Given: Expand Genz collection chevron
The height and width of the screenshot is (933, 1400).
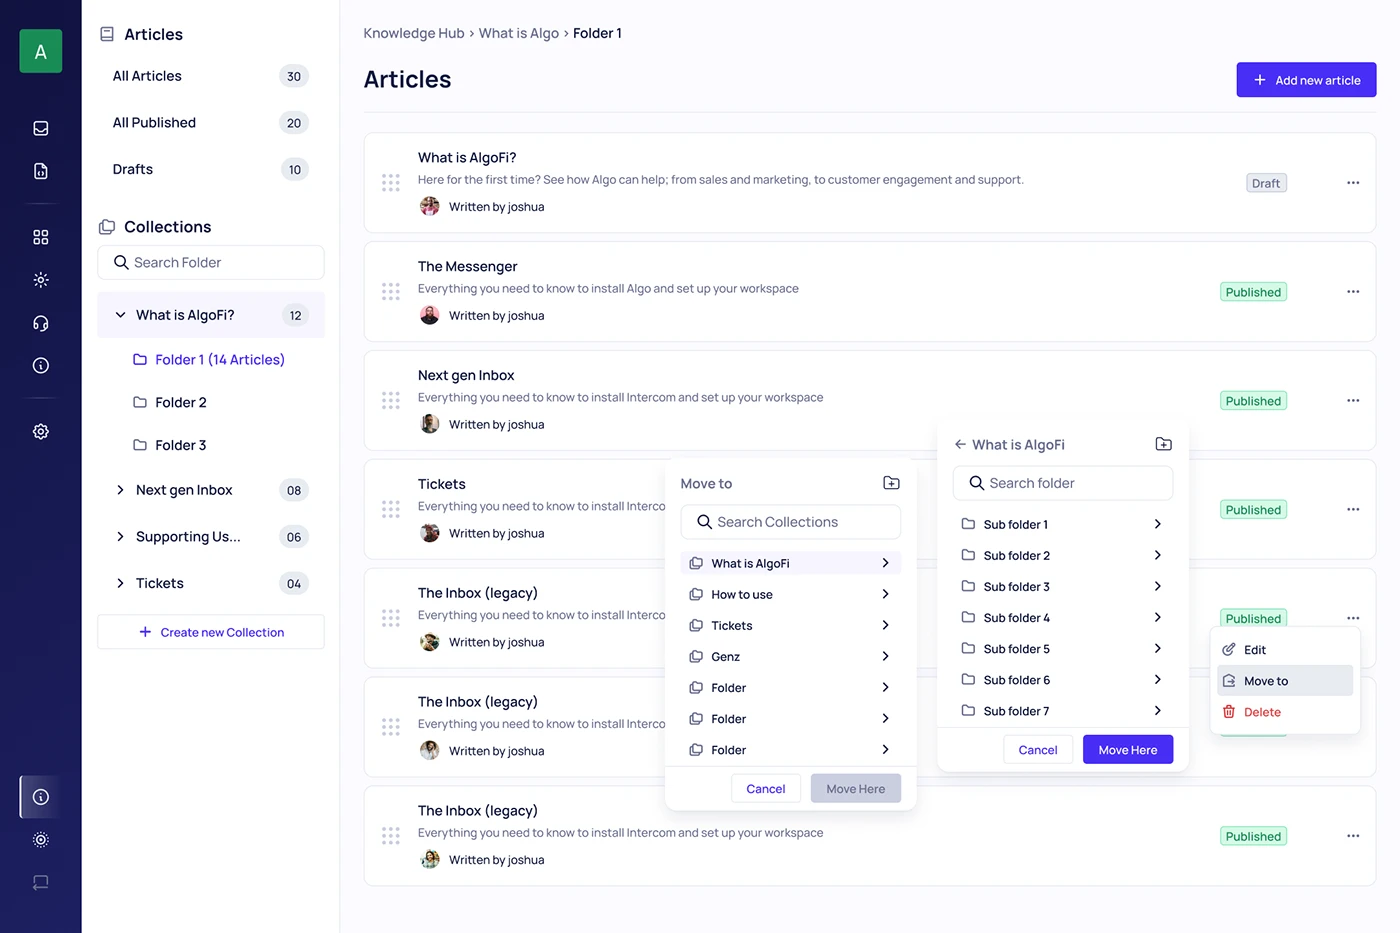Looking at the screenshot, I should 885,656.
